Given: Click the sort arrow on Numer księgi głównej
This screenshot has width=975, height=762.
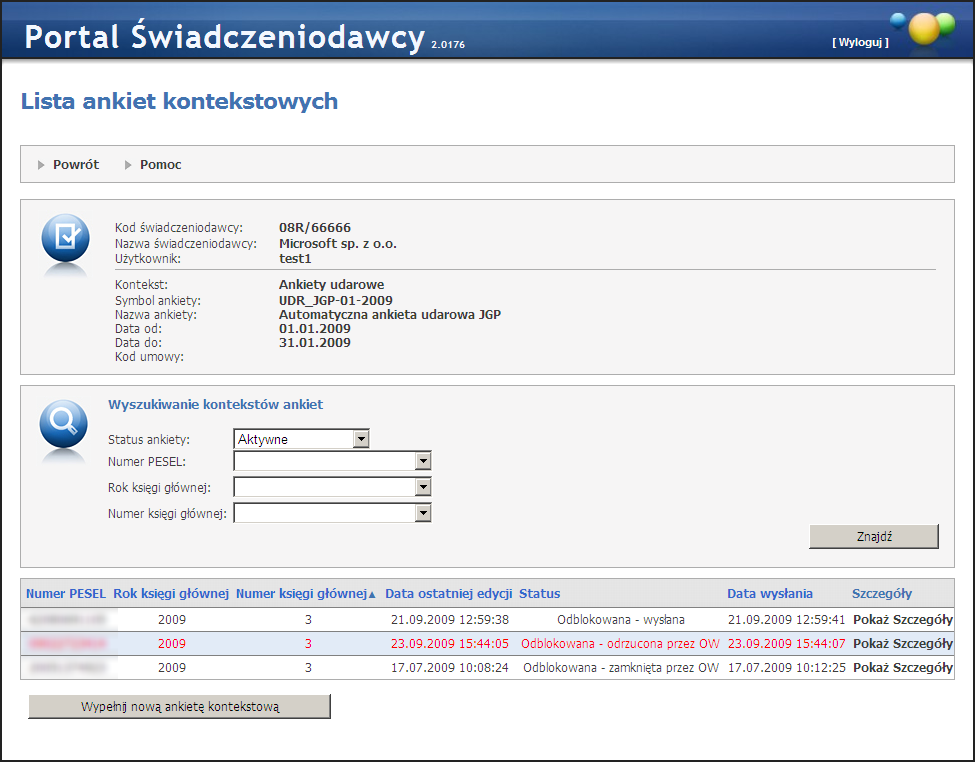Looking at the screenshot, I should click(x=372, y=594).
